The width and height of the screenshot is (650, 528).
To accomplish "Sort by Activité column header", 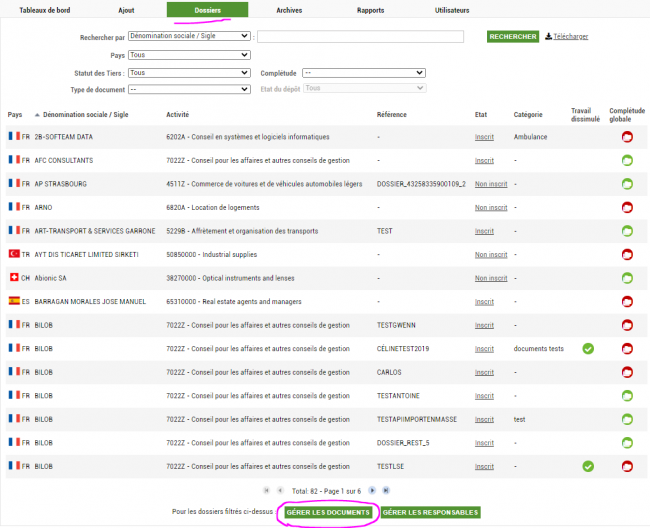I will [x=177, y=115].
